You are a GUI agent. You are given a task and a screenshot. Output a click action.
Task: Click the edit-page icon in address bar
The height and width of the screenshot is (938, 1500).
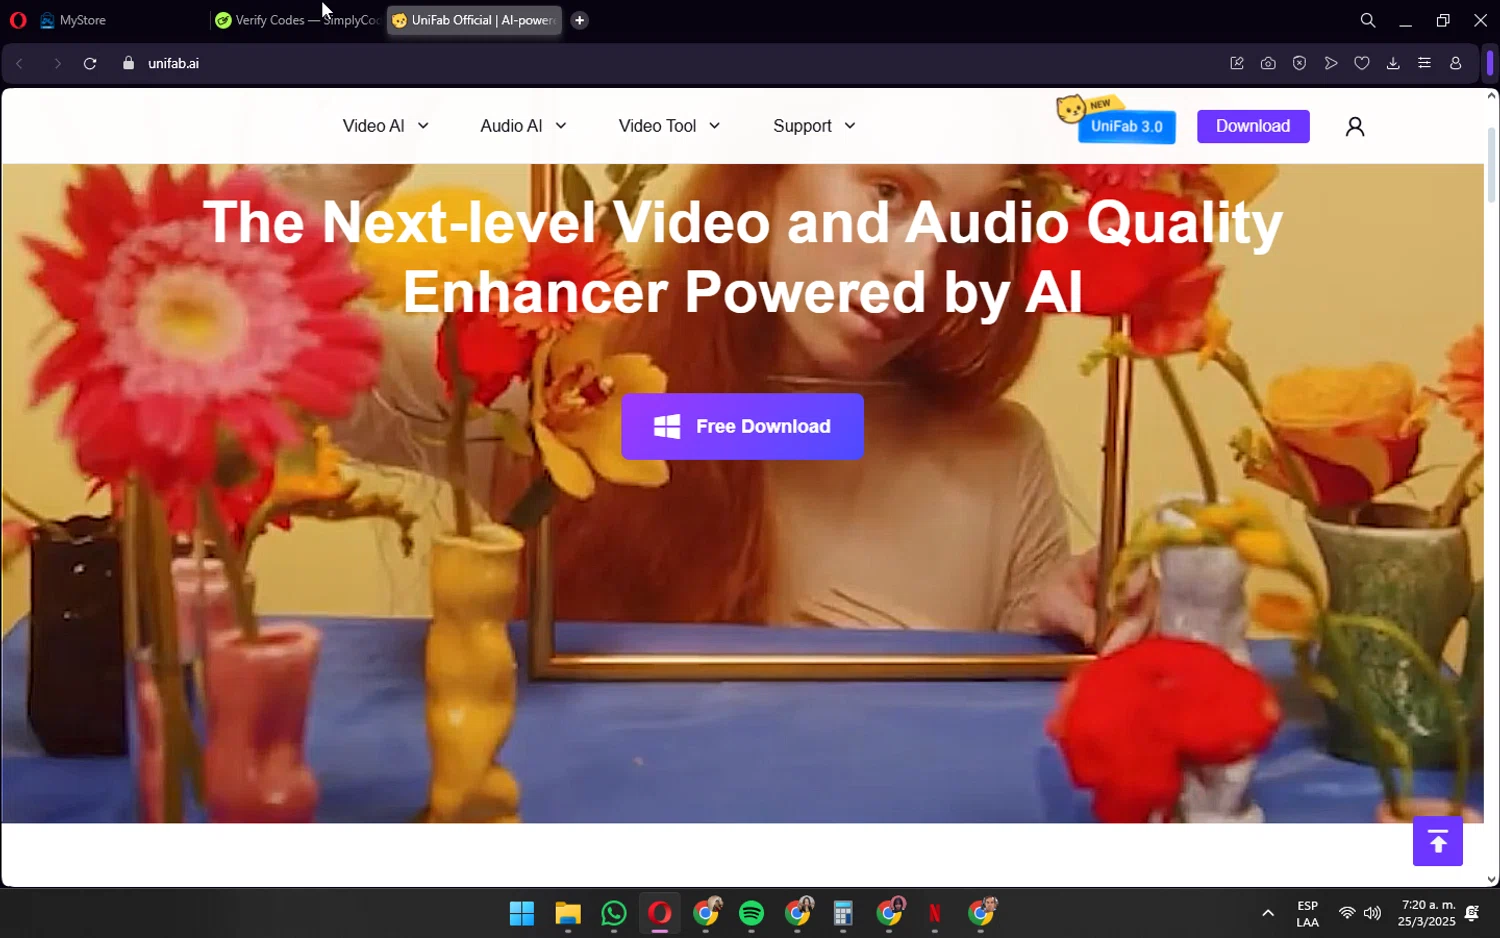pos(1237,63)
